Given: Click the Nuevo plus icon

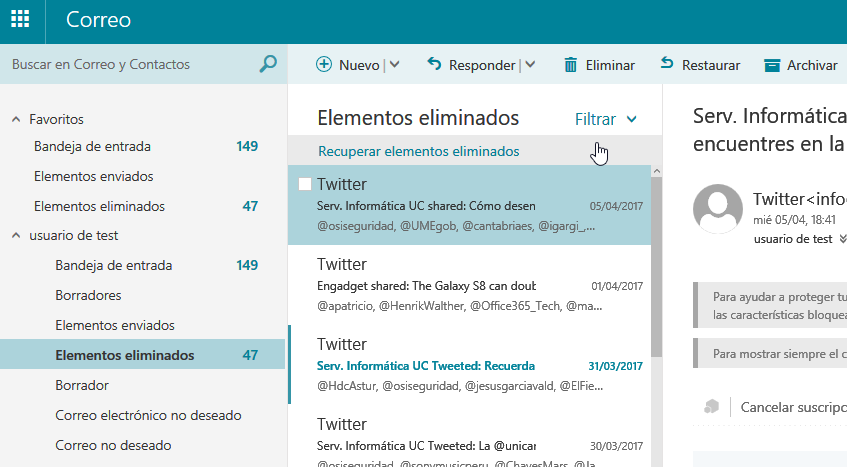Looking at the screenshot, I should [x=324, y=64].
